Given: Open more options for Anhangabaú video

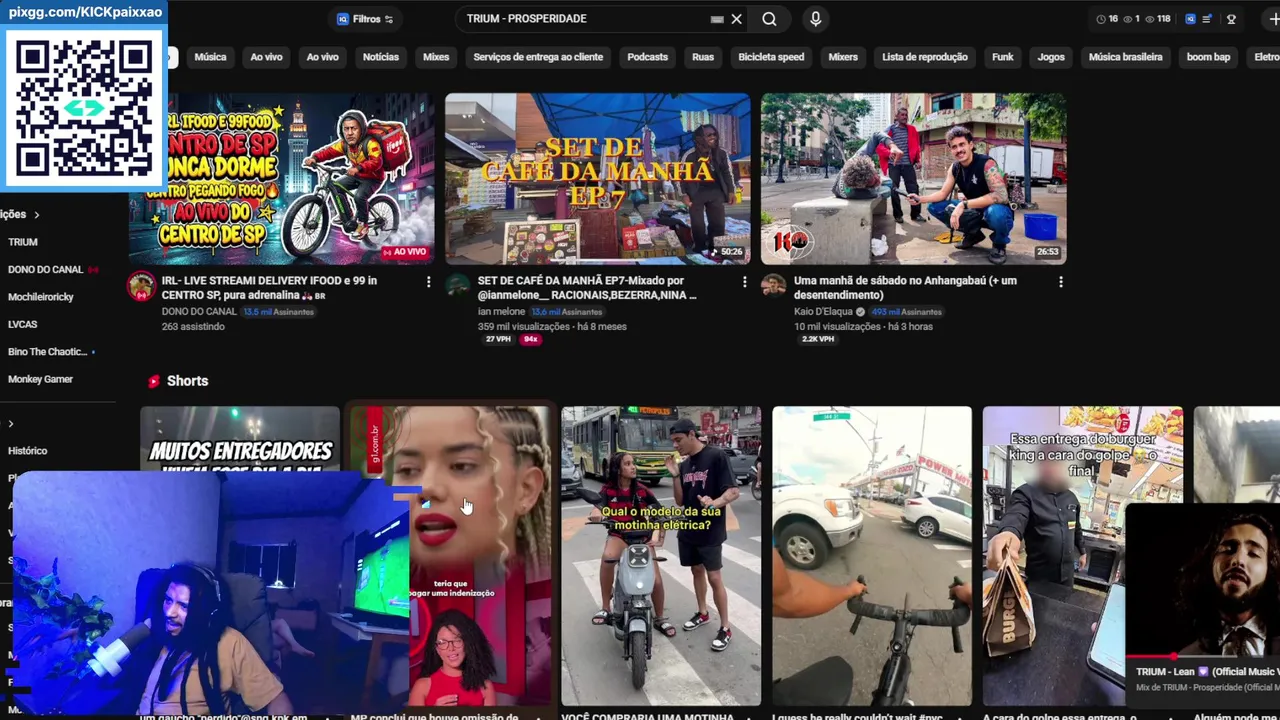Looking at the screenshot, I should pos(1061,282).
